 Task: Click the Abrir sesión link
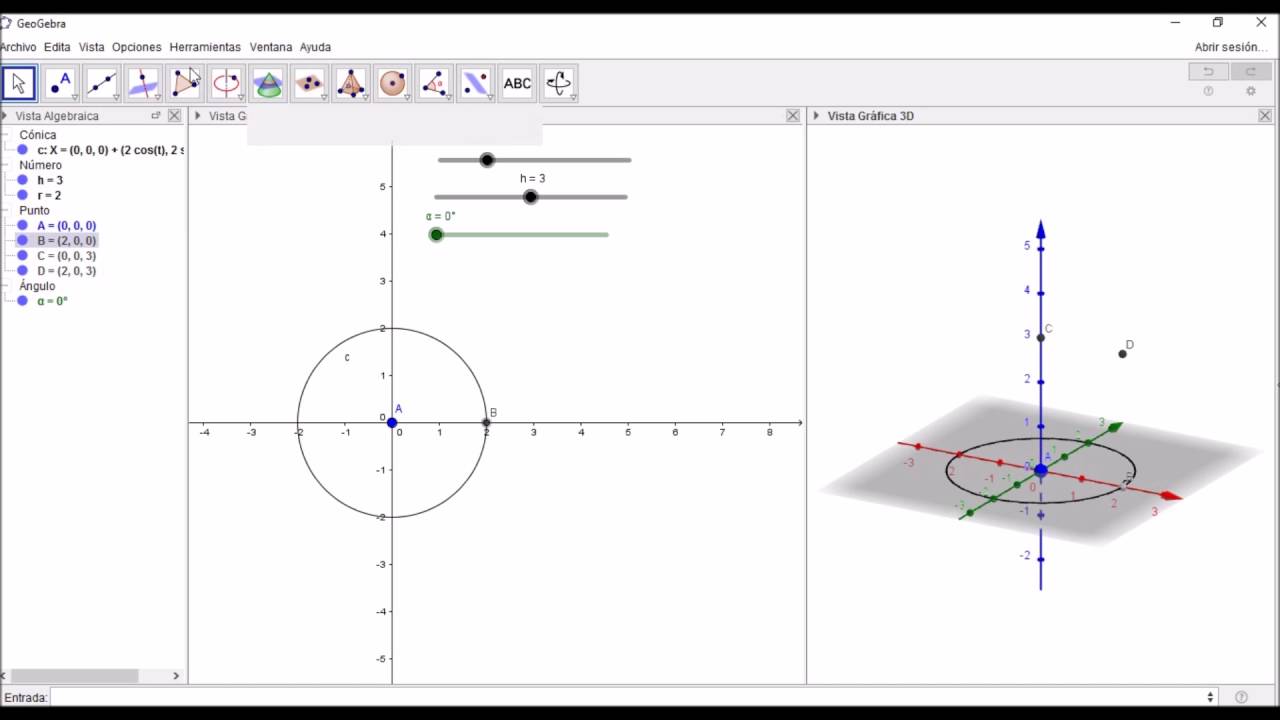[x=1230, y=47]
